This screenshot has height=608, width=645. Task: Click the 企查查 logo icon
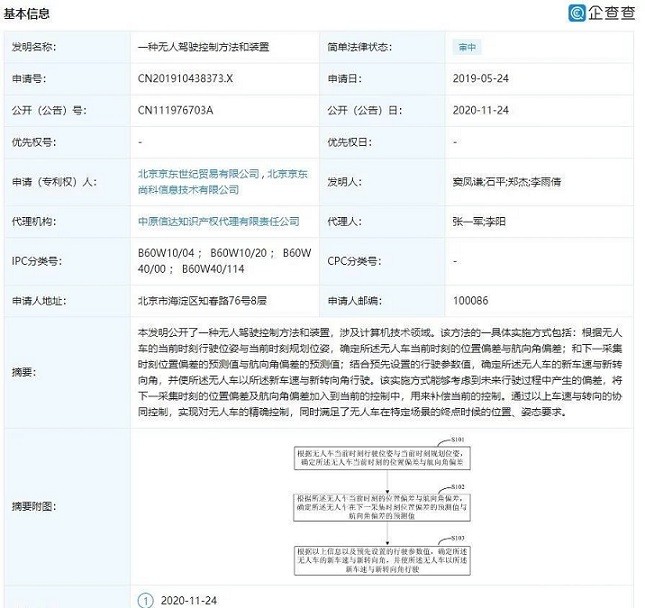tap(578, 14)
